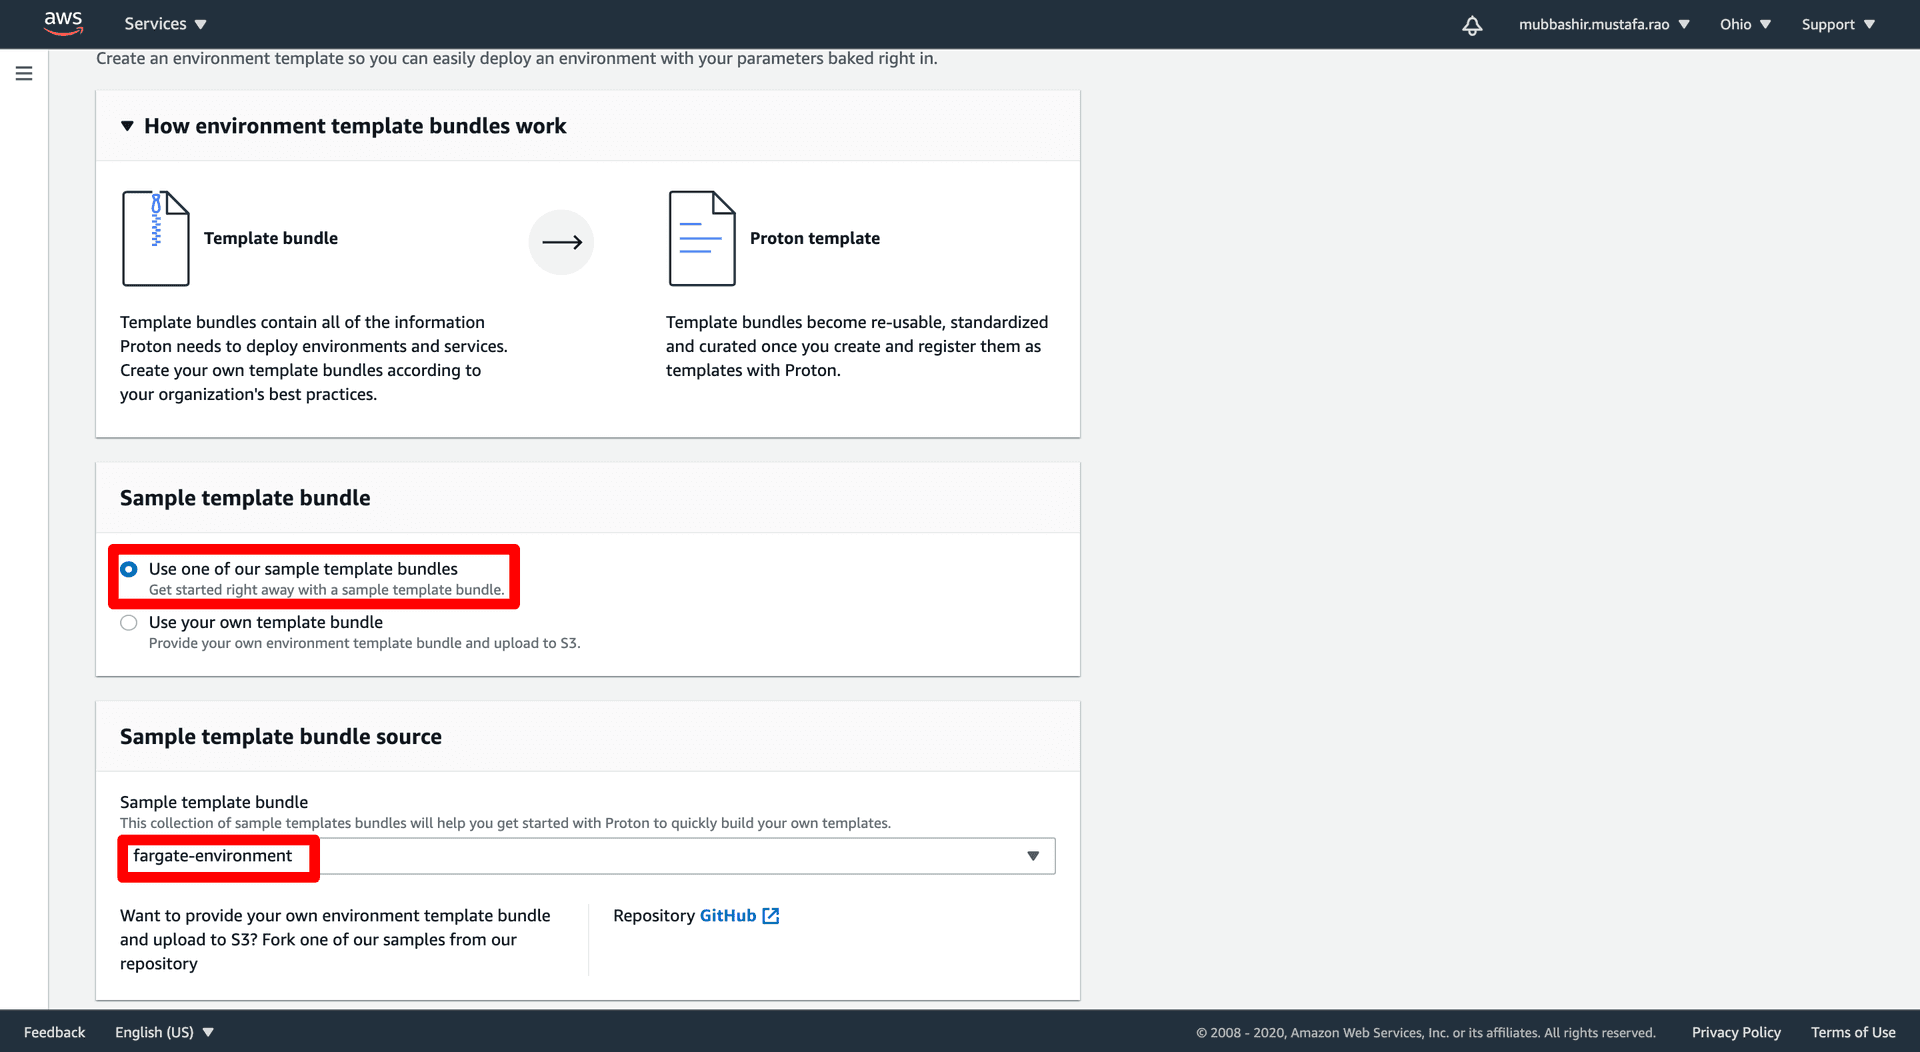The width and height of the screenshot is (1920, 1052).
Task: Click the Proton template document icon
Action: click(x=702, y=238)
